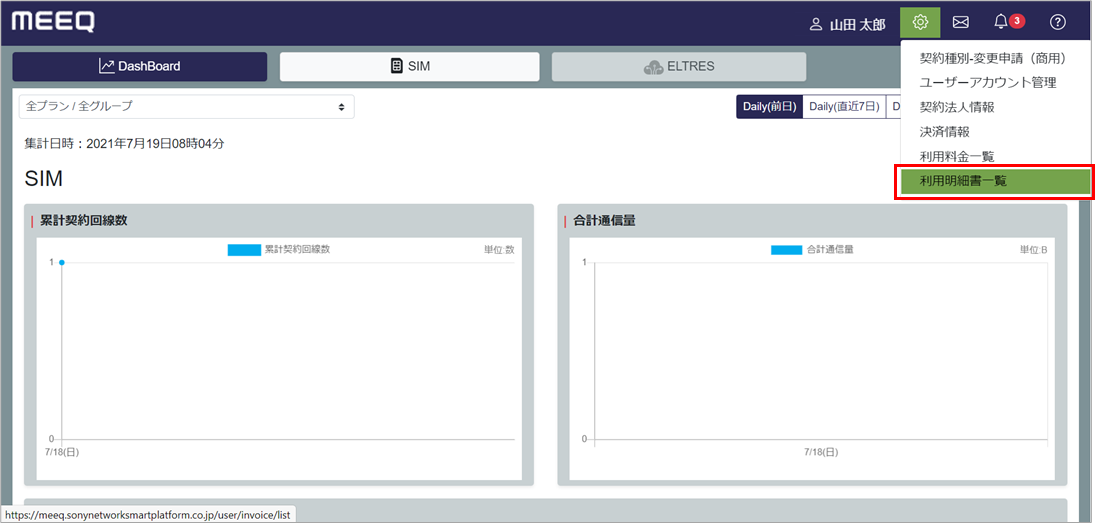The width and height of the screenshot is (1095, 523).
Task: Choose 契約法人情報 from menu
Action: (957, 107)
